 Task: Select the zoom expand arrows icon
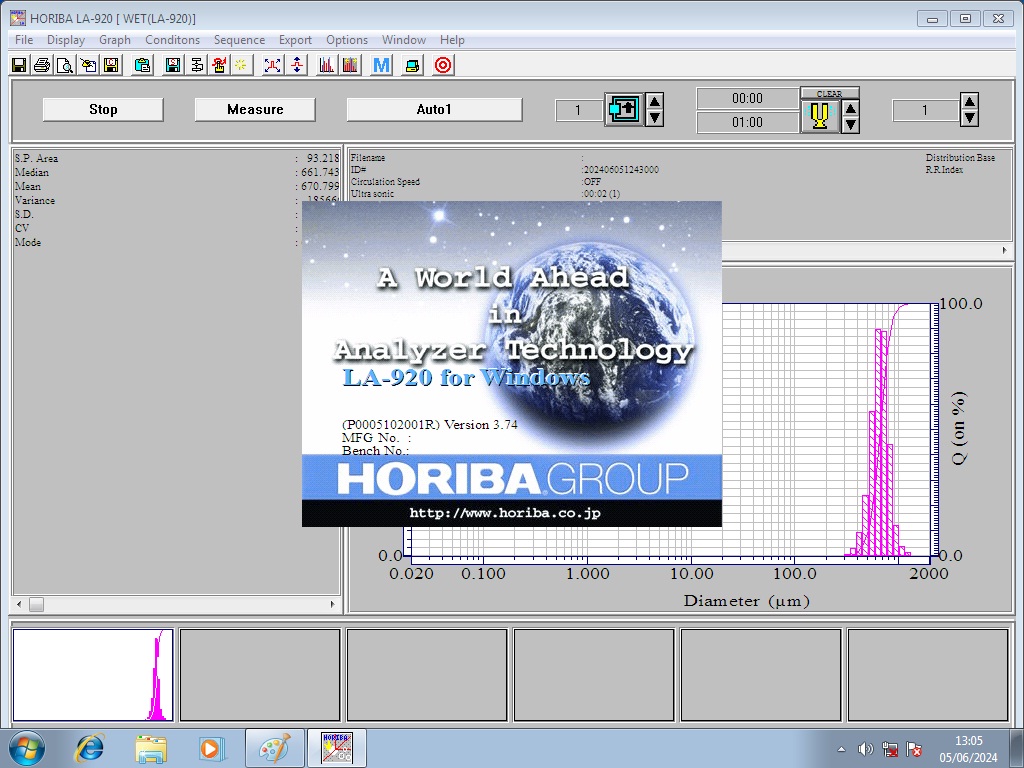point(271,64)
